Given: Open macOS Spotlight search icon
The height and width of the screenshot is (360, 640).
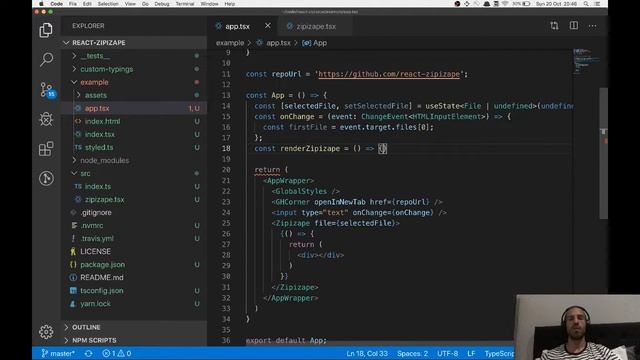Looking at the screenshot, I should pyautogui.click(x=586, y=4).
